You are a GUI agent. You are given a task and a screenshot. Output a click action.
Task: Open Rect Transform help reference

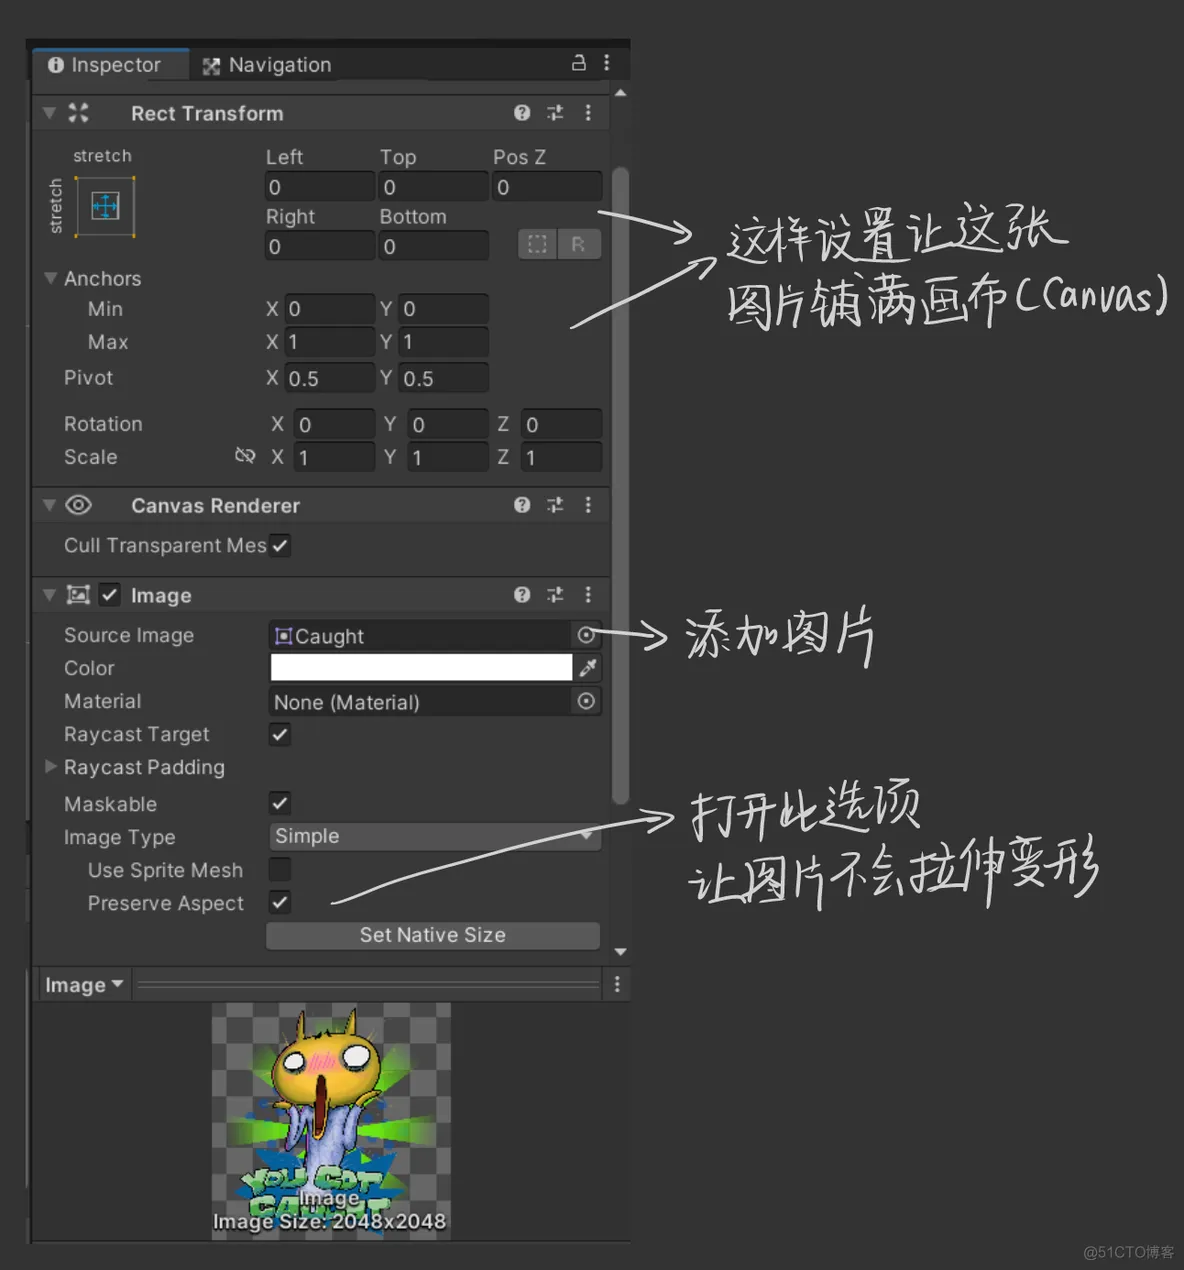click(522, 113)
